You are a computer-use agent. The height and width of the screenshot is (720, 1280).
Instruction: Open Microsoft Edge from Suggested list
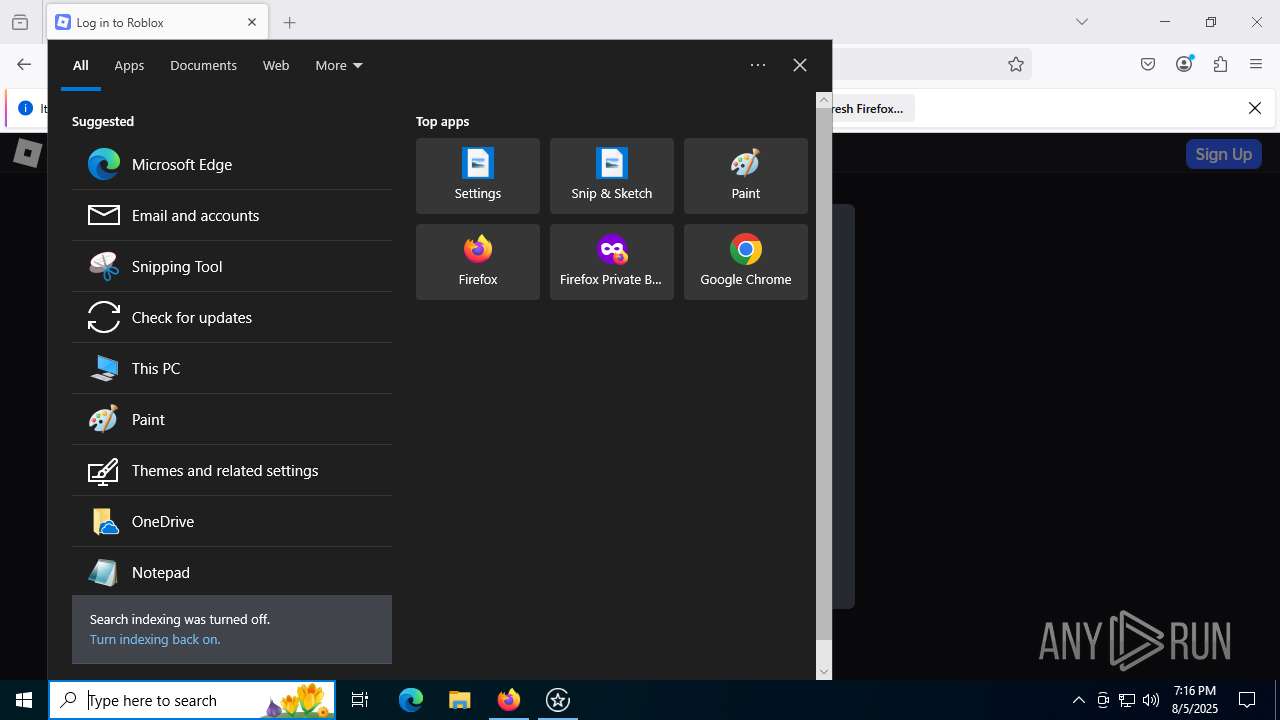(x=232, y=164)
